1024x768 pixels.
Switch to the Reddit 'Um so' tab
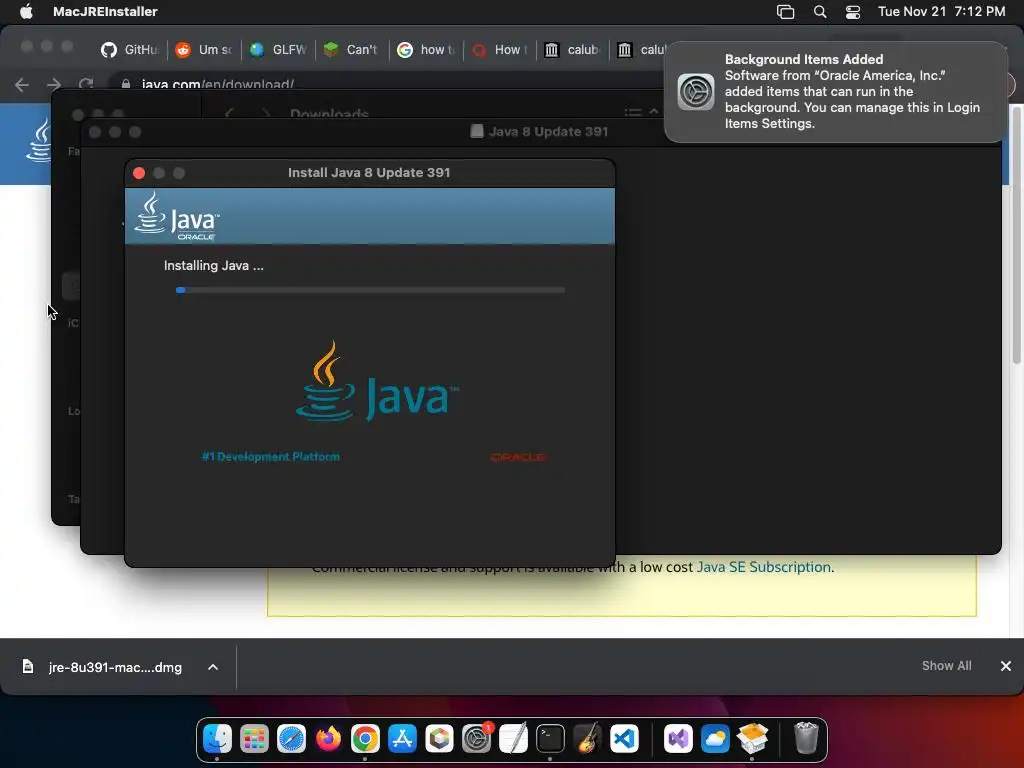(204, 50)
